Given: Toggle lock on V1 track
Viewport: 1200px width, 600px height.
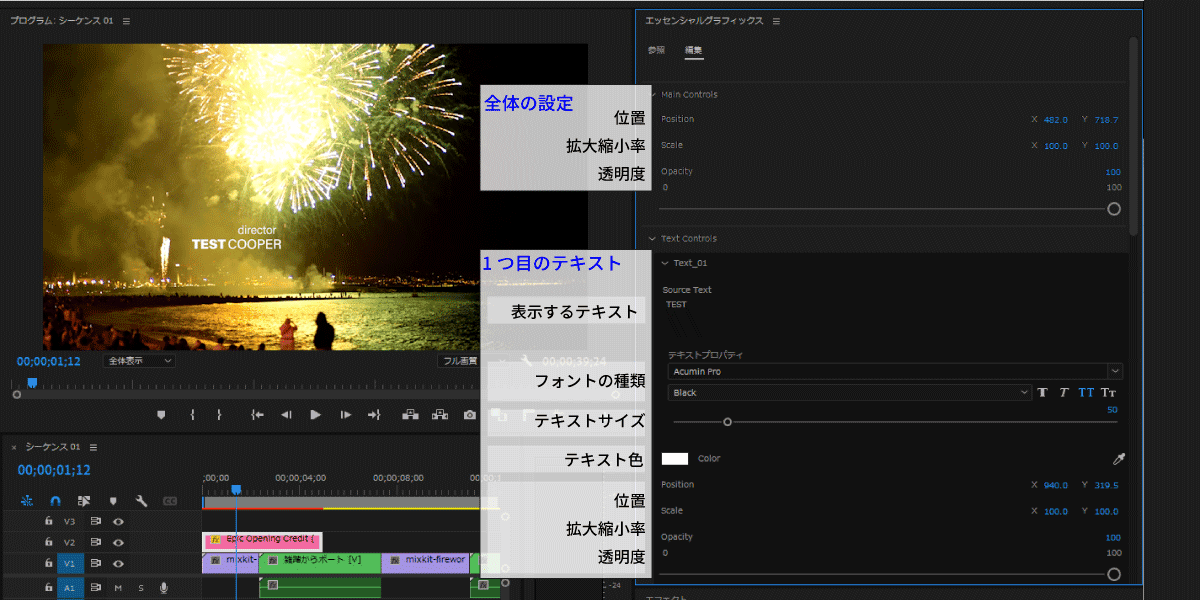Looking at the screenshot, I should [48, 563].
